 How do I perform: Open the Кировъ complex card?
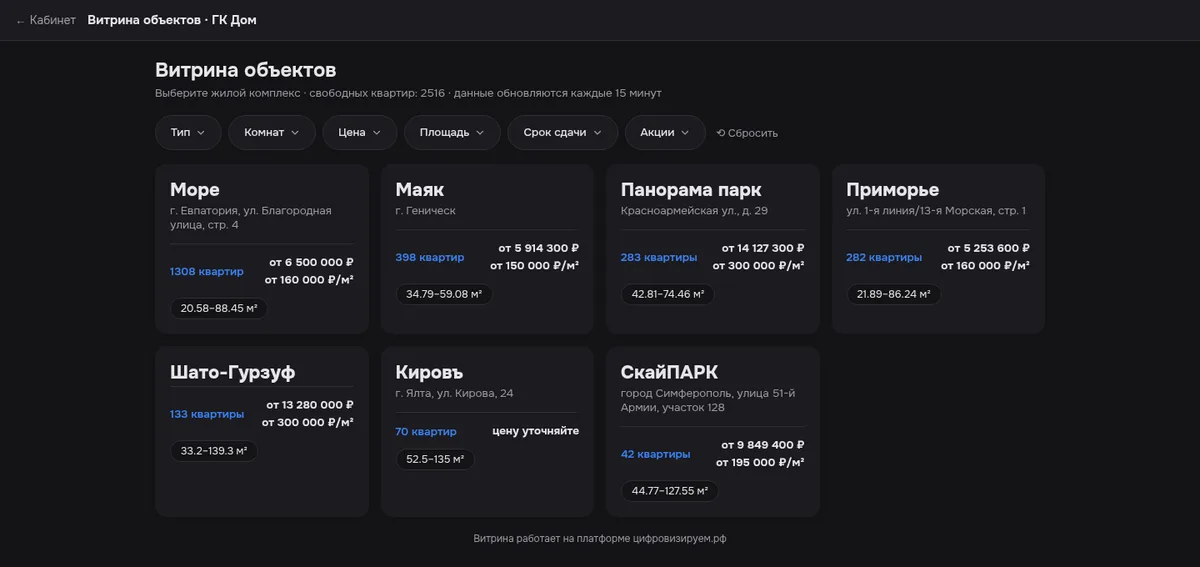click(487, 431)
